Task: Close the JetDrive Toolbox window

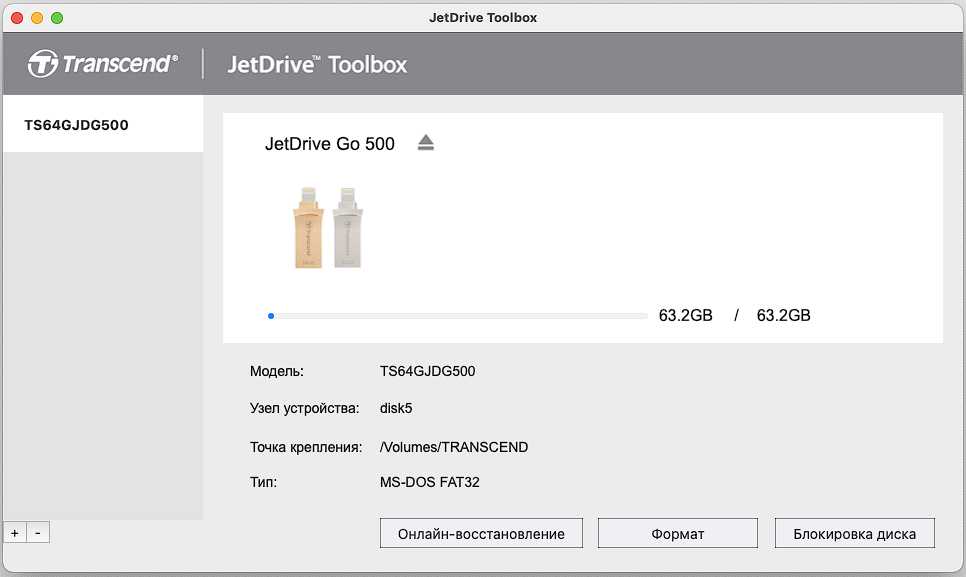Action: [17, 18]
